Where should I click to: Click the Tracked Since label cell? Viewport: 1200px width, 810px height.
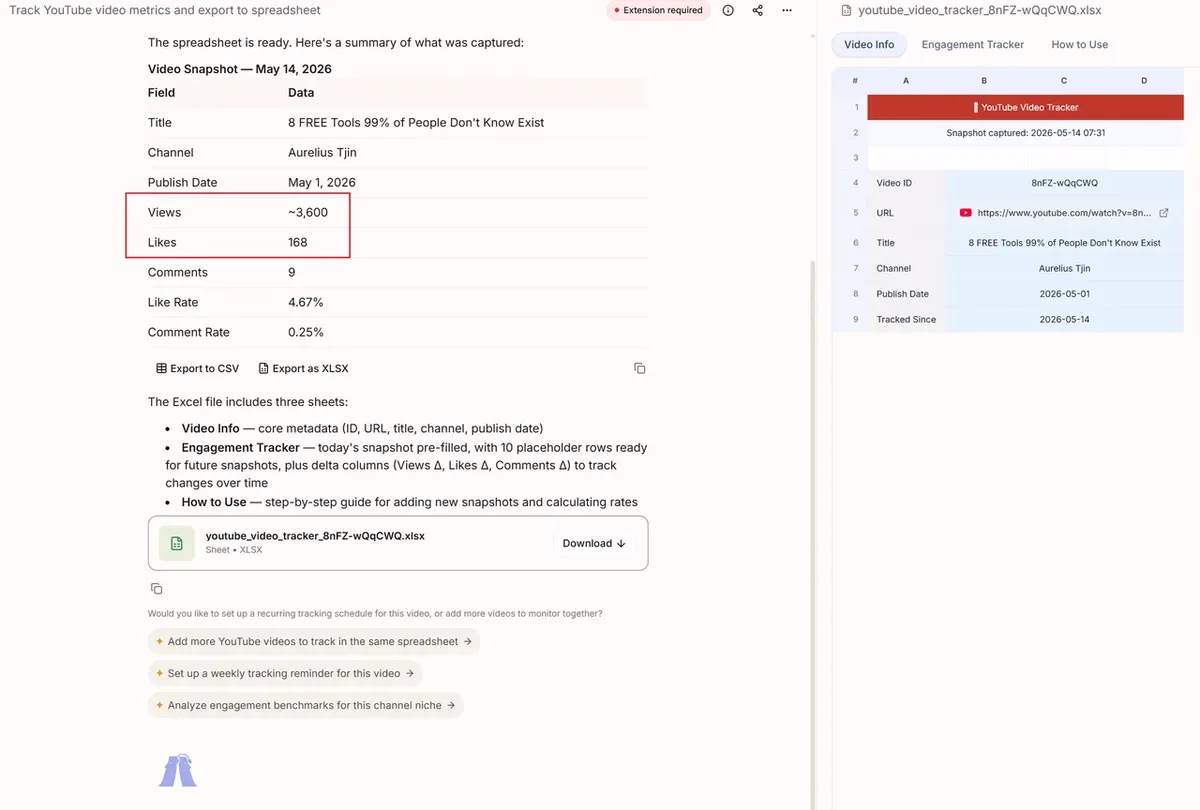pyautogui.click(x=906, y=320)
